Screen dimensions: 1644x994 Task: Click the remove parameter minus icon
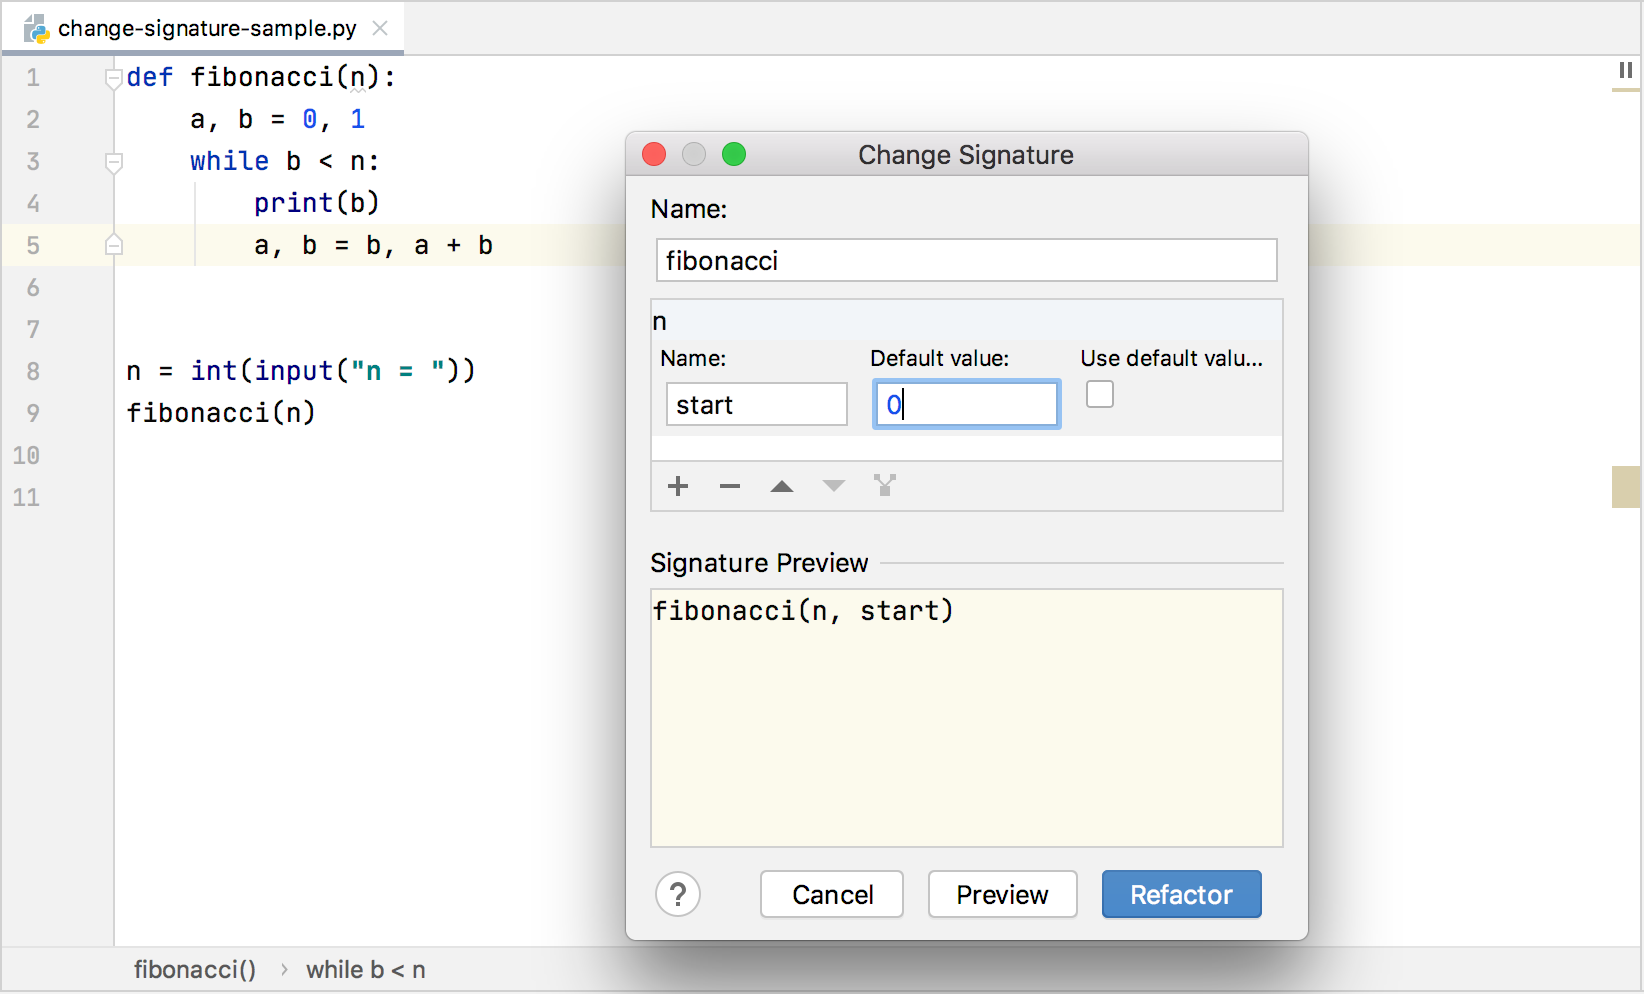730,486
